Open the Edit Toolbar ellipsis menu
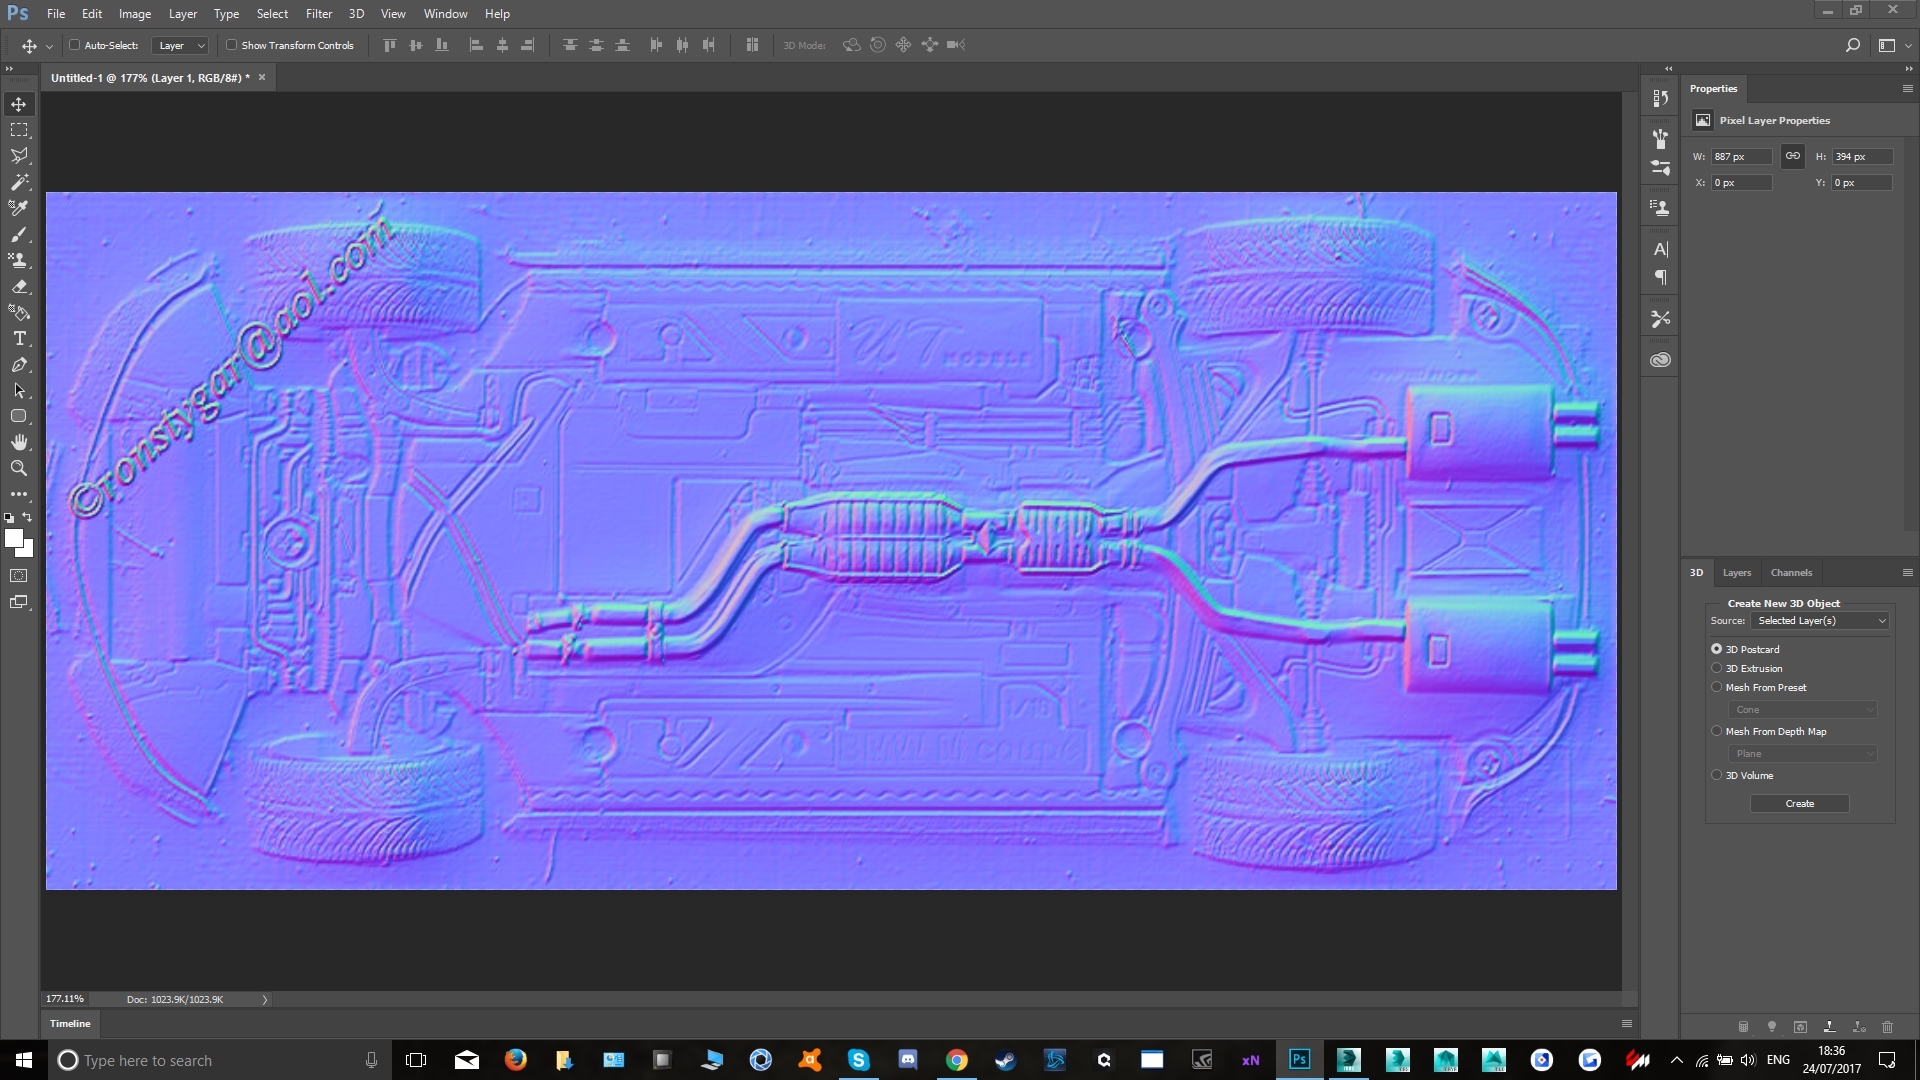Screen dimensions: 1920x1080 point(19,494)
